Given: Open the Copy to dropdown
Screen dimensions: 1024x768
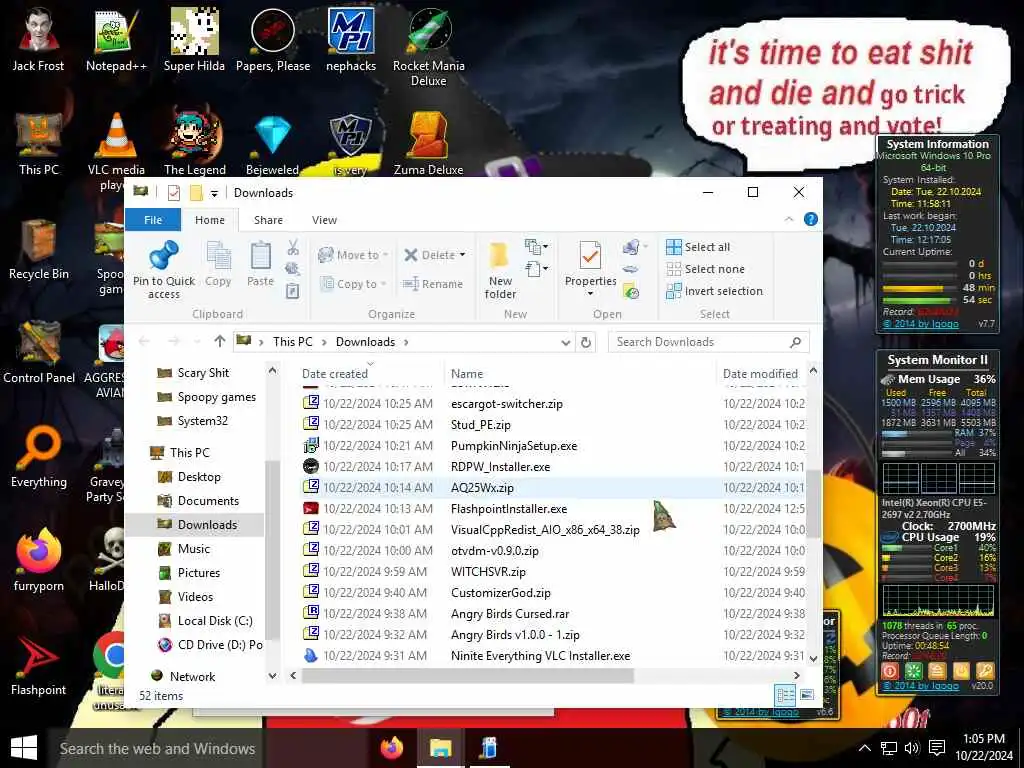Looking at the screenshot, I should (353, 283).
